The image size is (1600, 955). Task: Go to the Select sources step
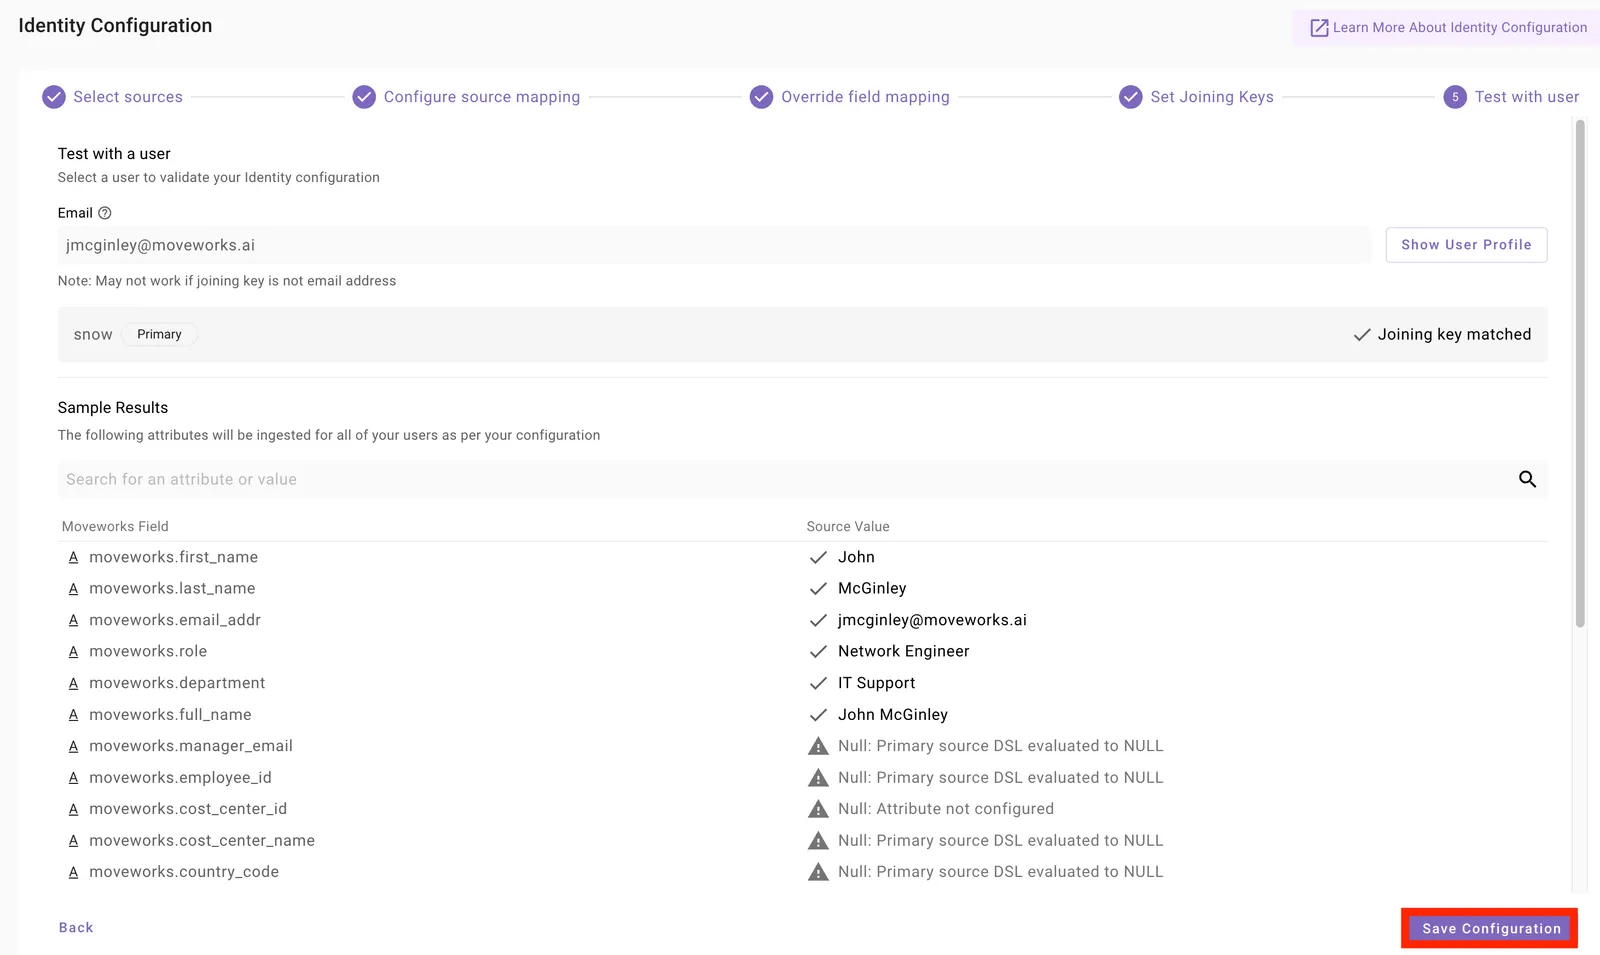coord(128,97)
